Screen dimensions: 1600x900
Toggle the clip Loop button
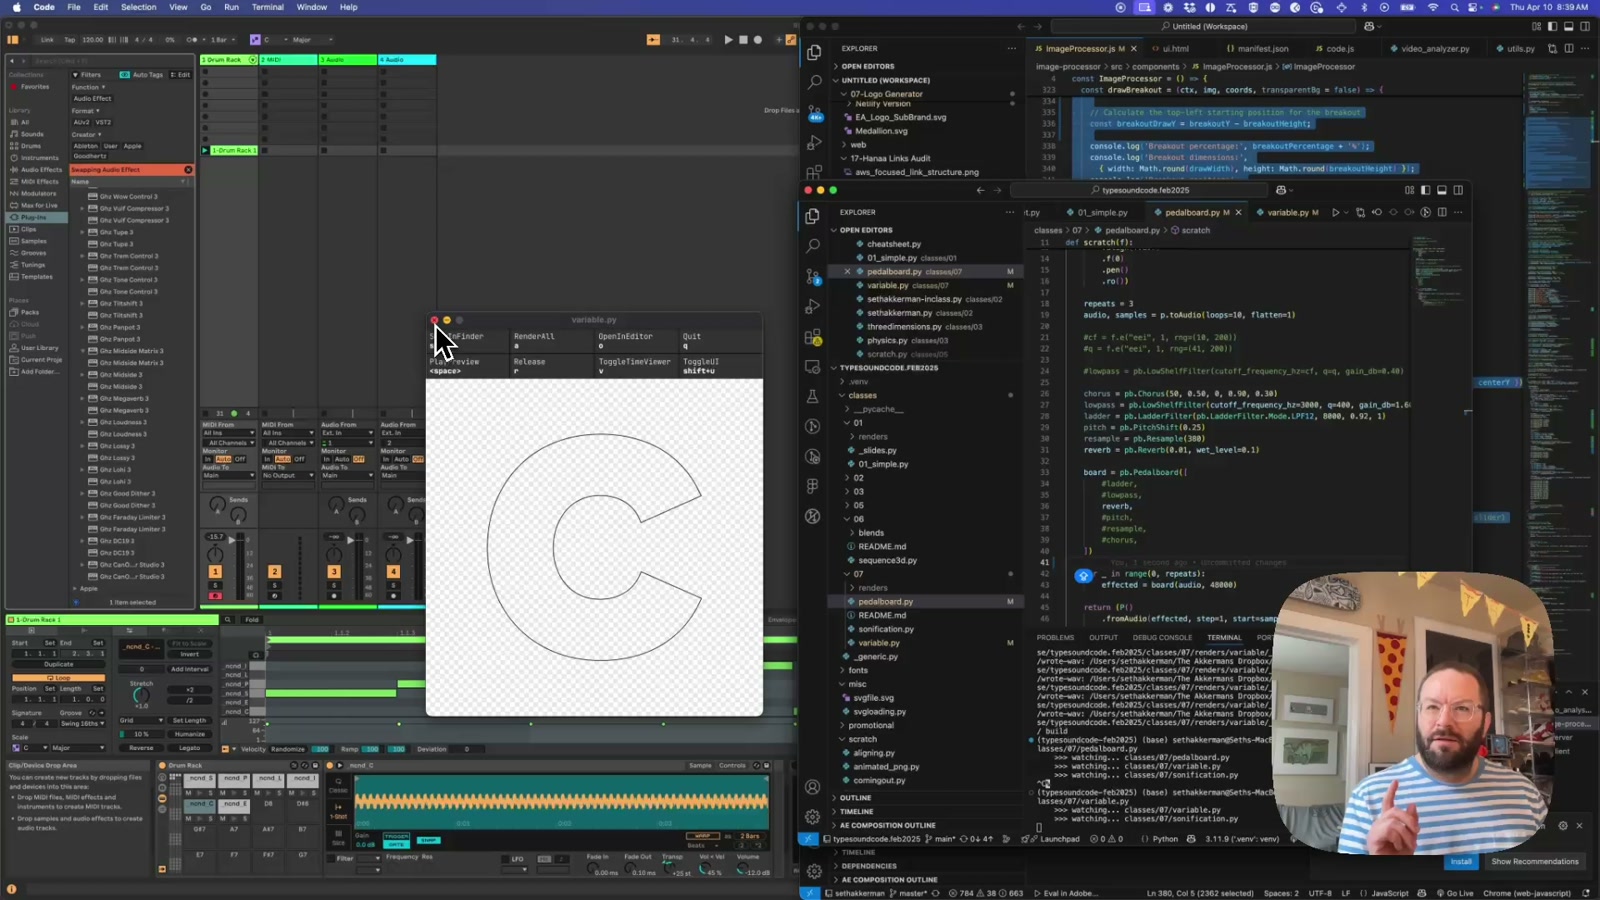coord(59,677)
